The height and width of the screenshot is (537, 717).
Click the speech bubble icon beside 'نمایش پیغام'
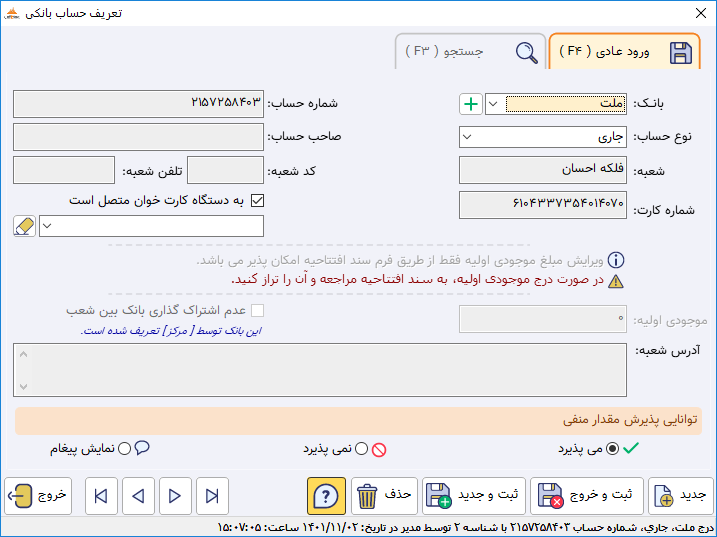pyautogui.click(x=142, y=447)
